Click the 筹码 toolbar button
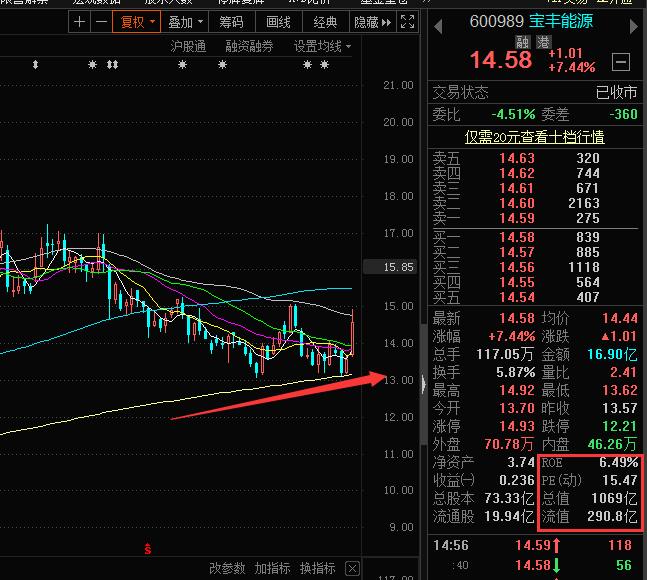Screen dimensions: 647x580 [231, 21]
